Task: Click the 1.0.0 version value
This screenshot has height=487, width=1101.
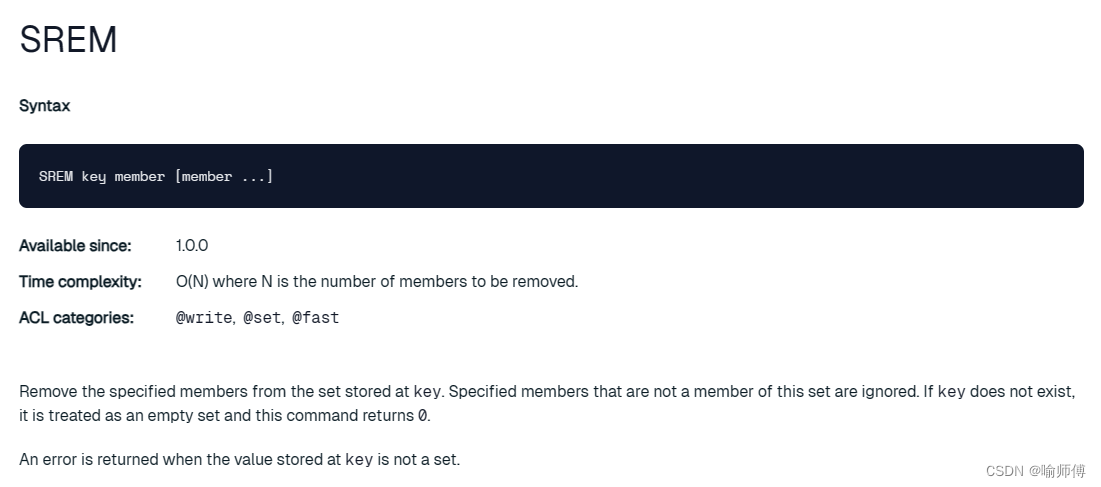Action: click(192, 246)
